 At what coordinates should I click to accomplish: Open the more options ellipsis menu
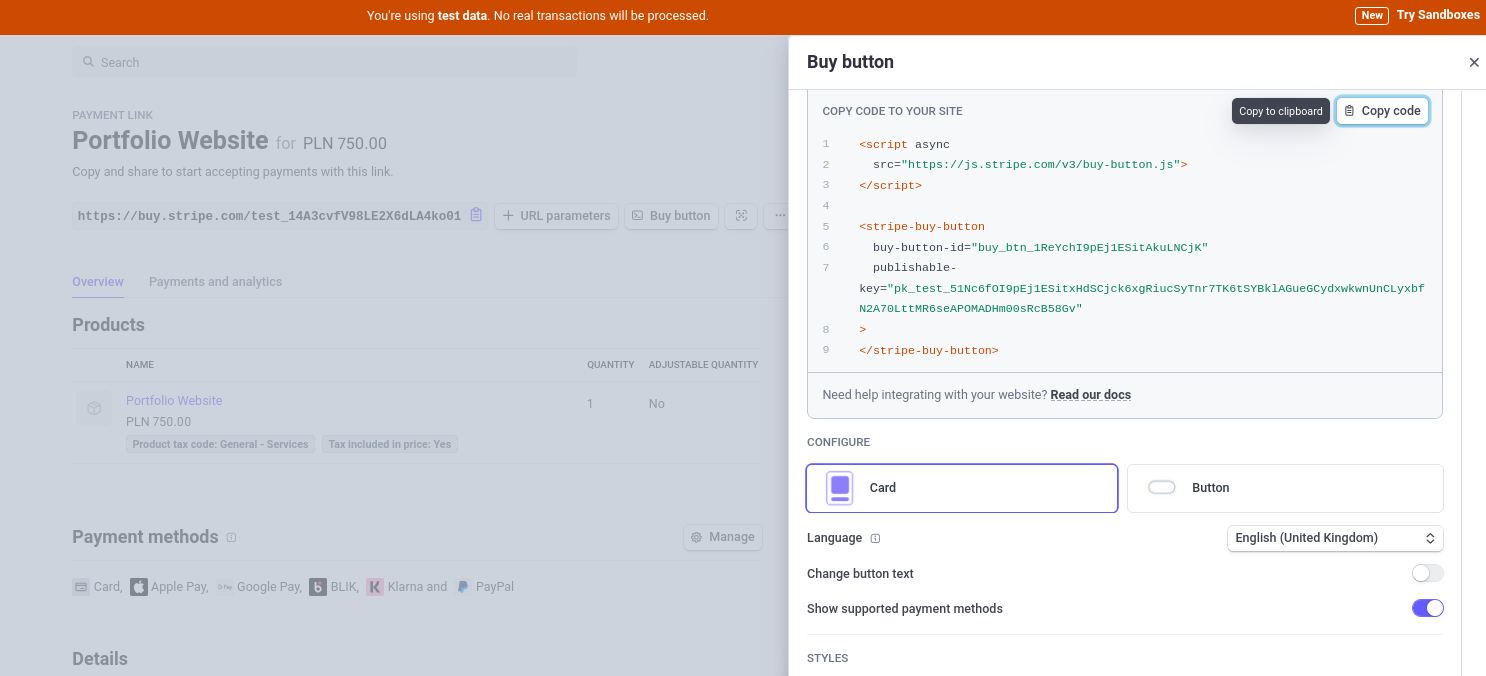click(777, 216)
